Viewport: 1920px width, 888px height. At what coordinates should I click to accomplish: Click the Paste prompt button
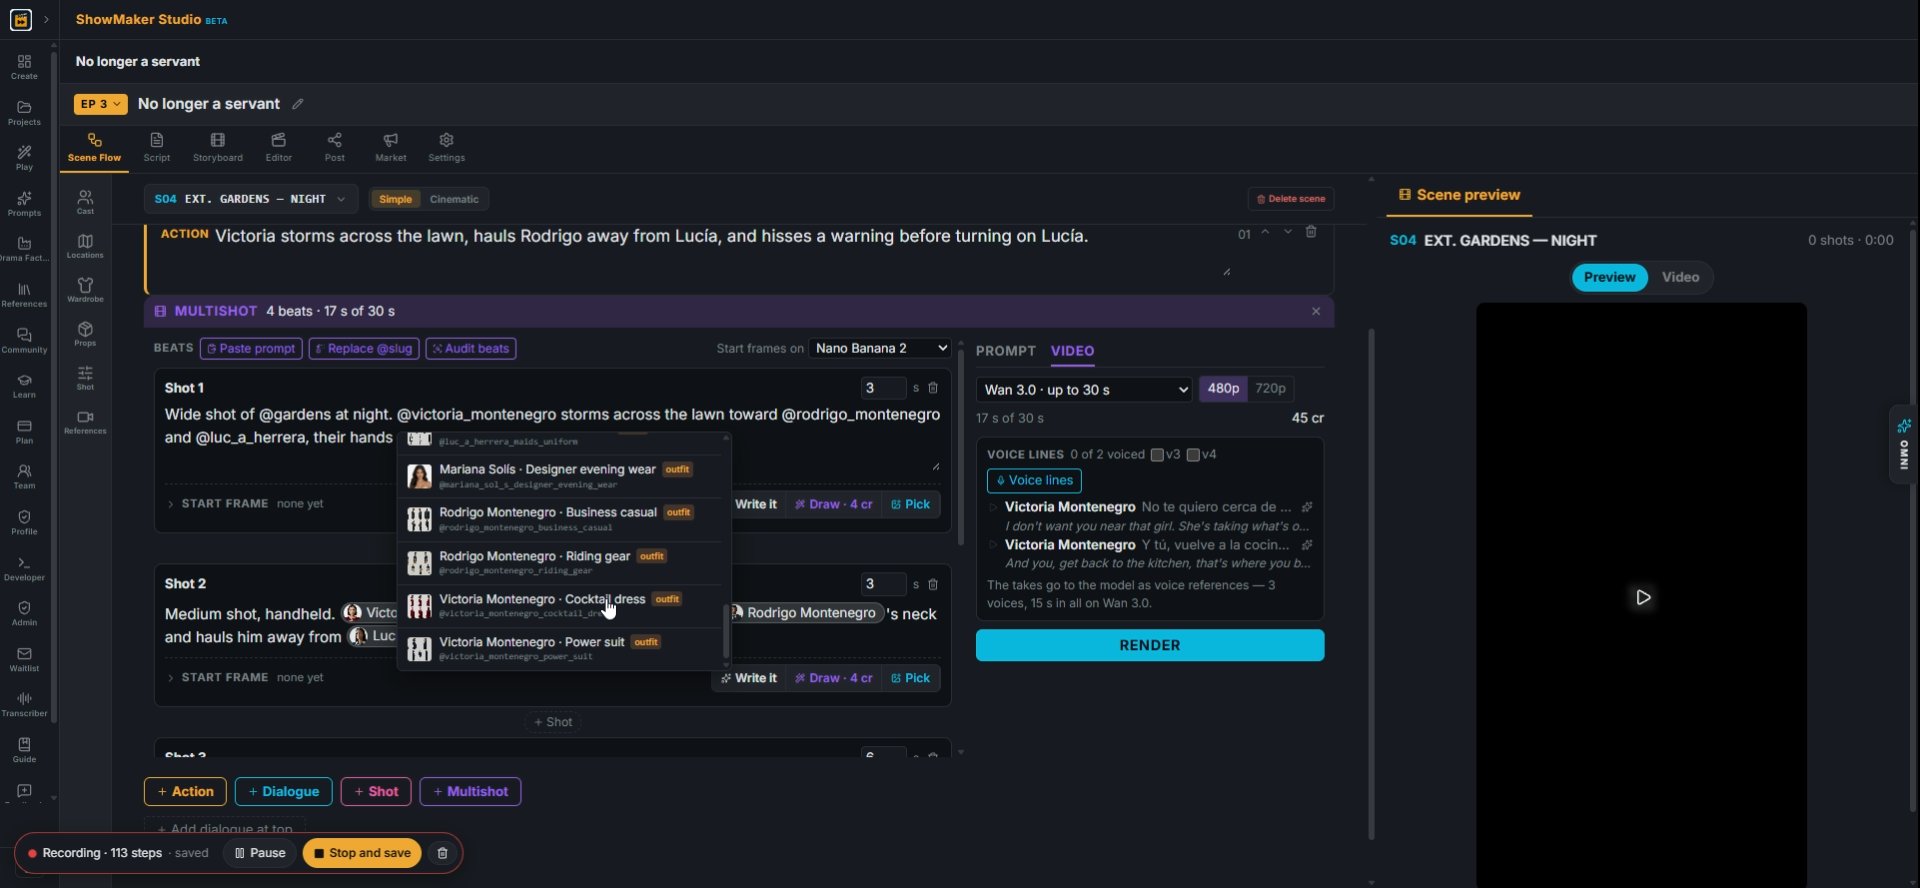[251, 348]
